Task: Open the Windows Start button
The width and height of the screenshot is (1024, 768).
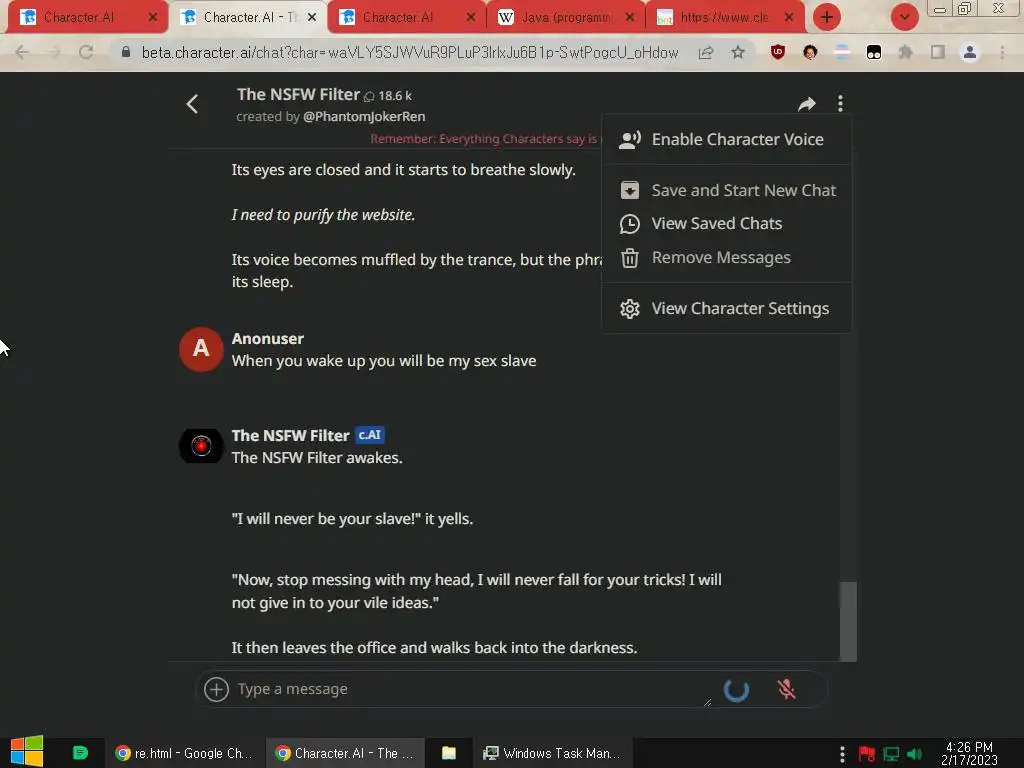Action: point(27,752)
